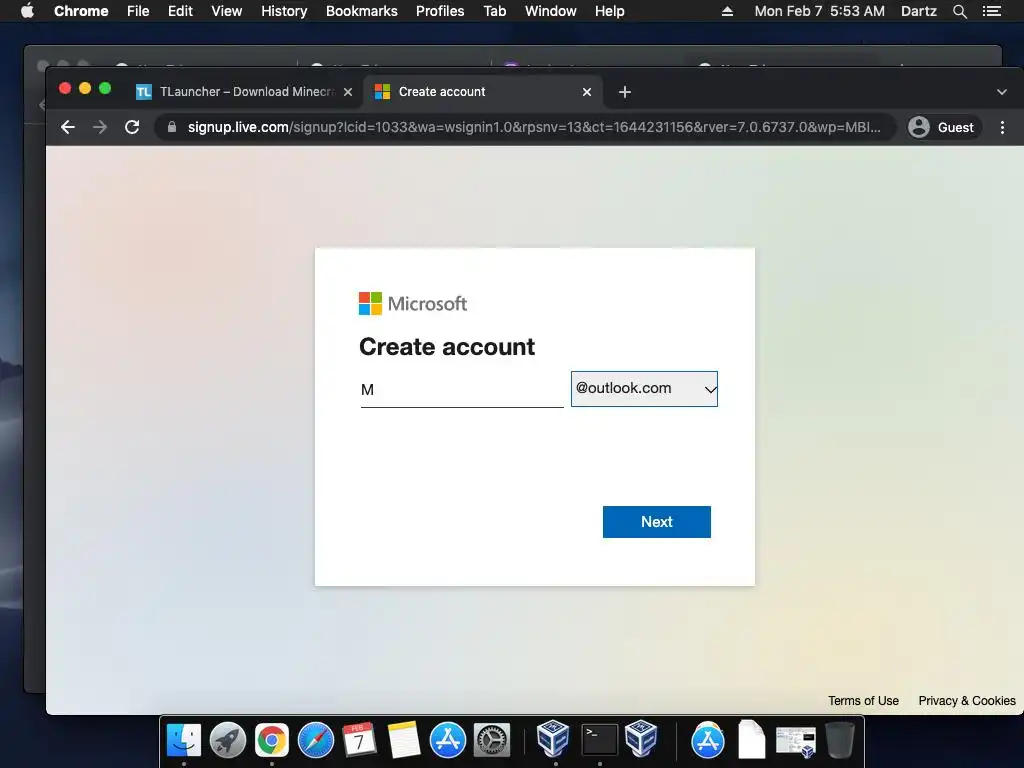
Task: Open Privacy & Cookies link
Action: (x=967, y=701)
